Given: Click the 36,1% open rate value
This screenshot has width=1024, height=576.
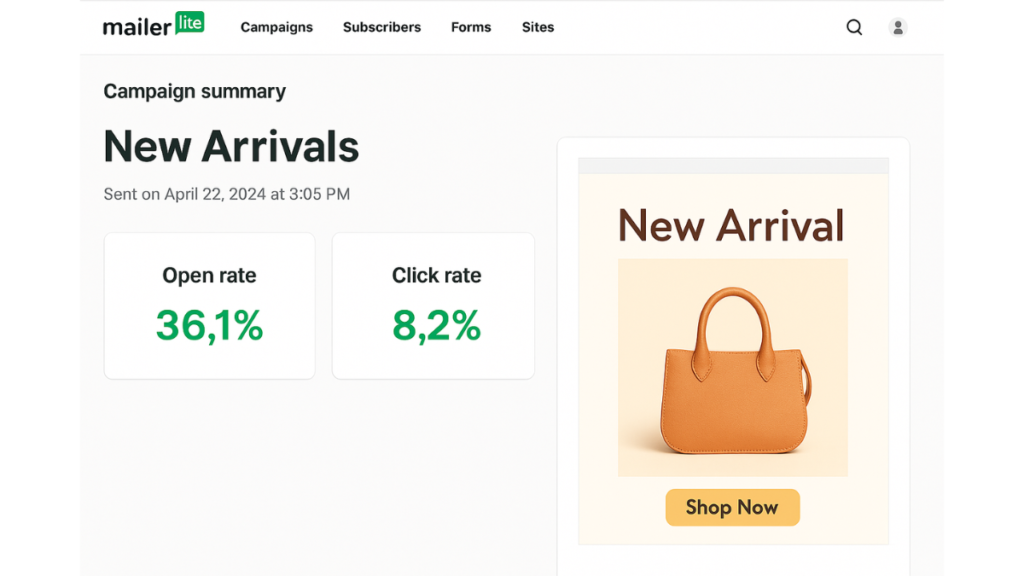Looking at the screenshot, I should [209, 325].
